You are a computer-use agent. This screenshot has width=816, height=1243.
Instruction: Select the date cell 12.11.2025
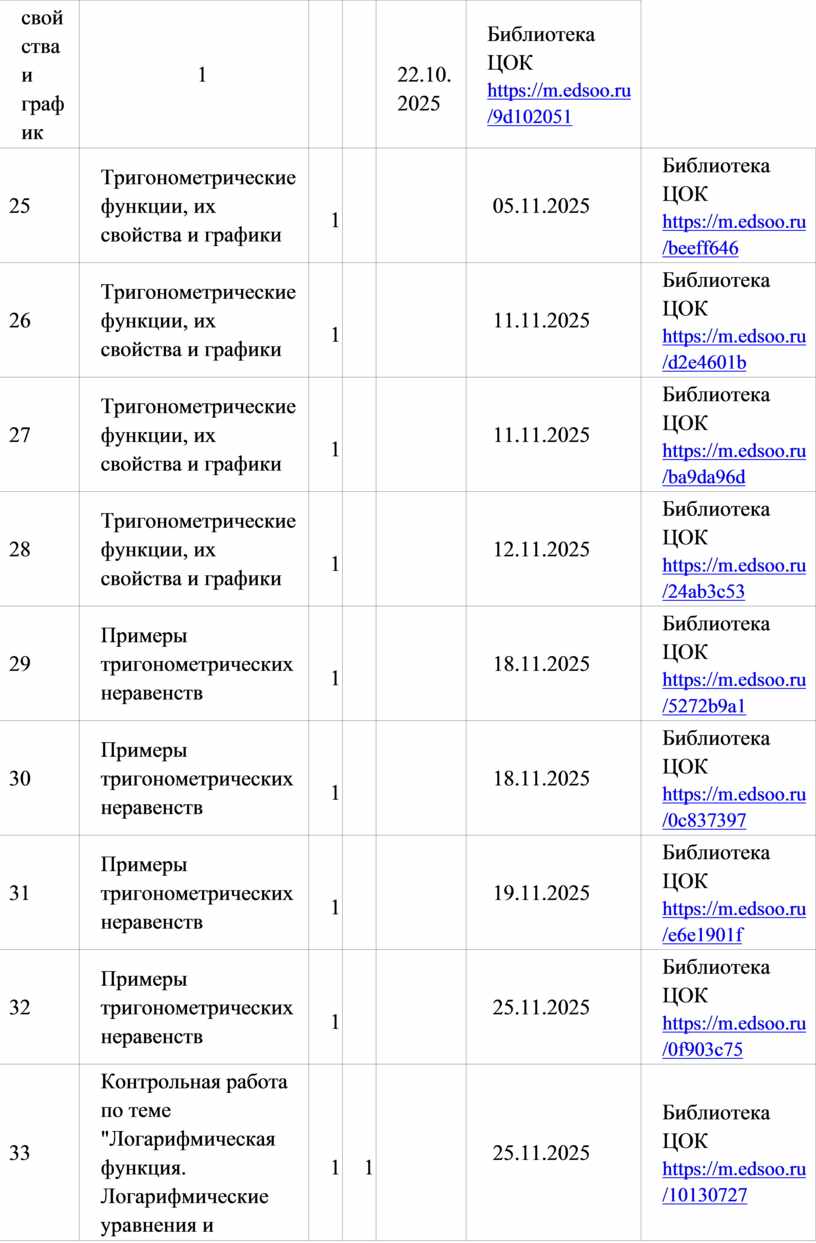[x=541, y=549]
